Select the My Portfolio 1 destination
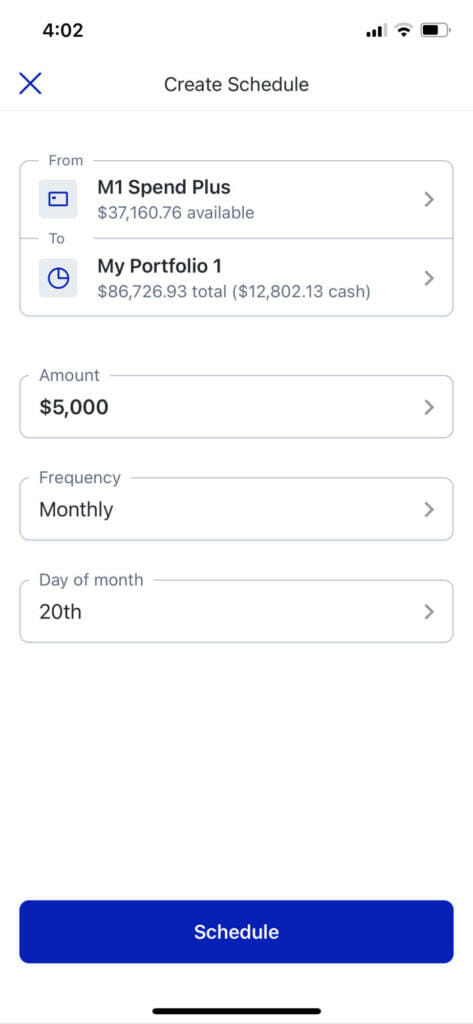 click(236, 278)
